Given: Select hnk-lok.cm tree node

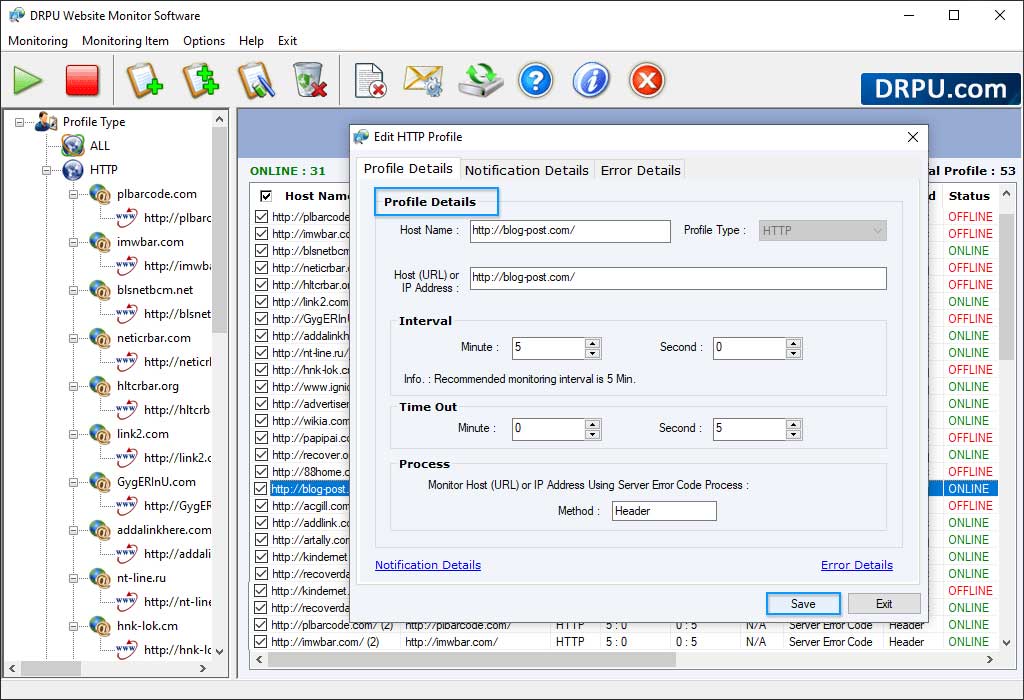Looking at the screenshot, I should 147,626.
